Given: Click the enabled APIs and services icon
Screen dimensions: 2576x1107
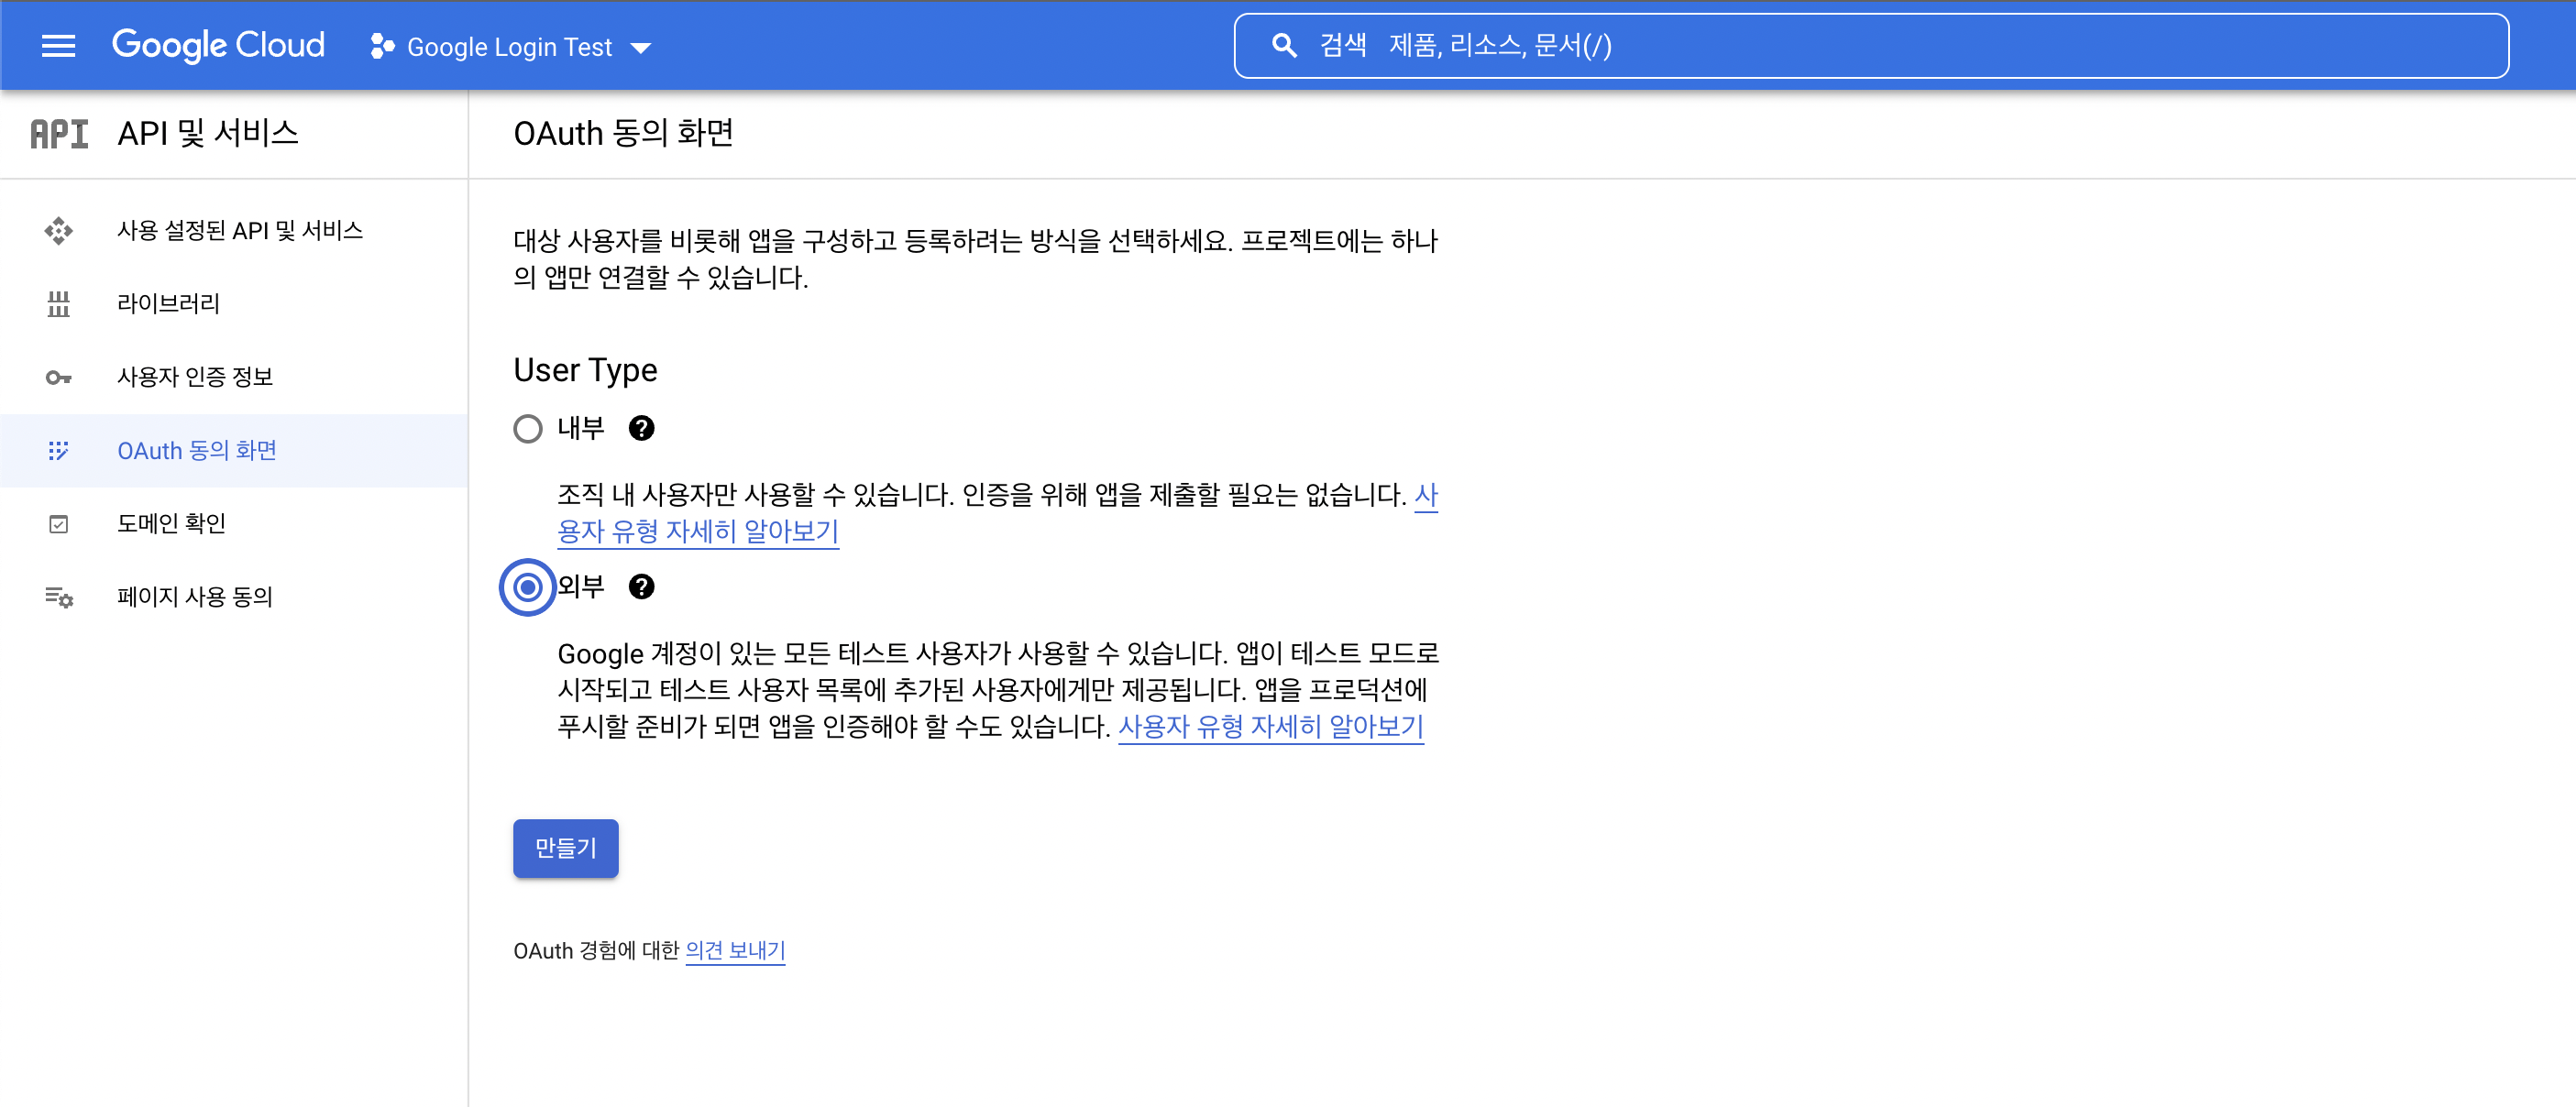Looking at the screenshot, I should (x=59, y=231).
